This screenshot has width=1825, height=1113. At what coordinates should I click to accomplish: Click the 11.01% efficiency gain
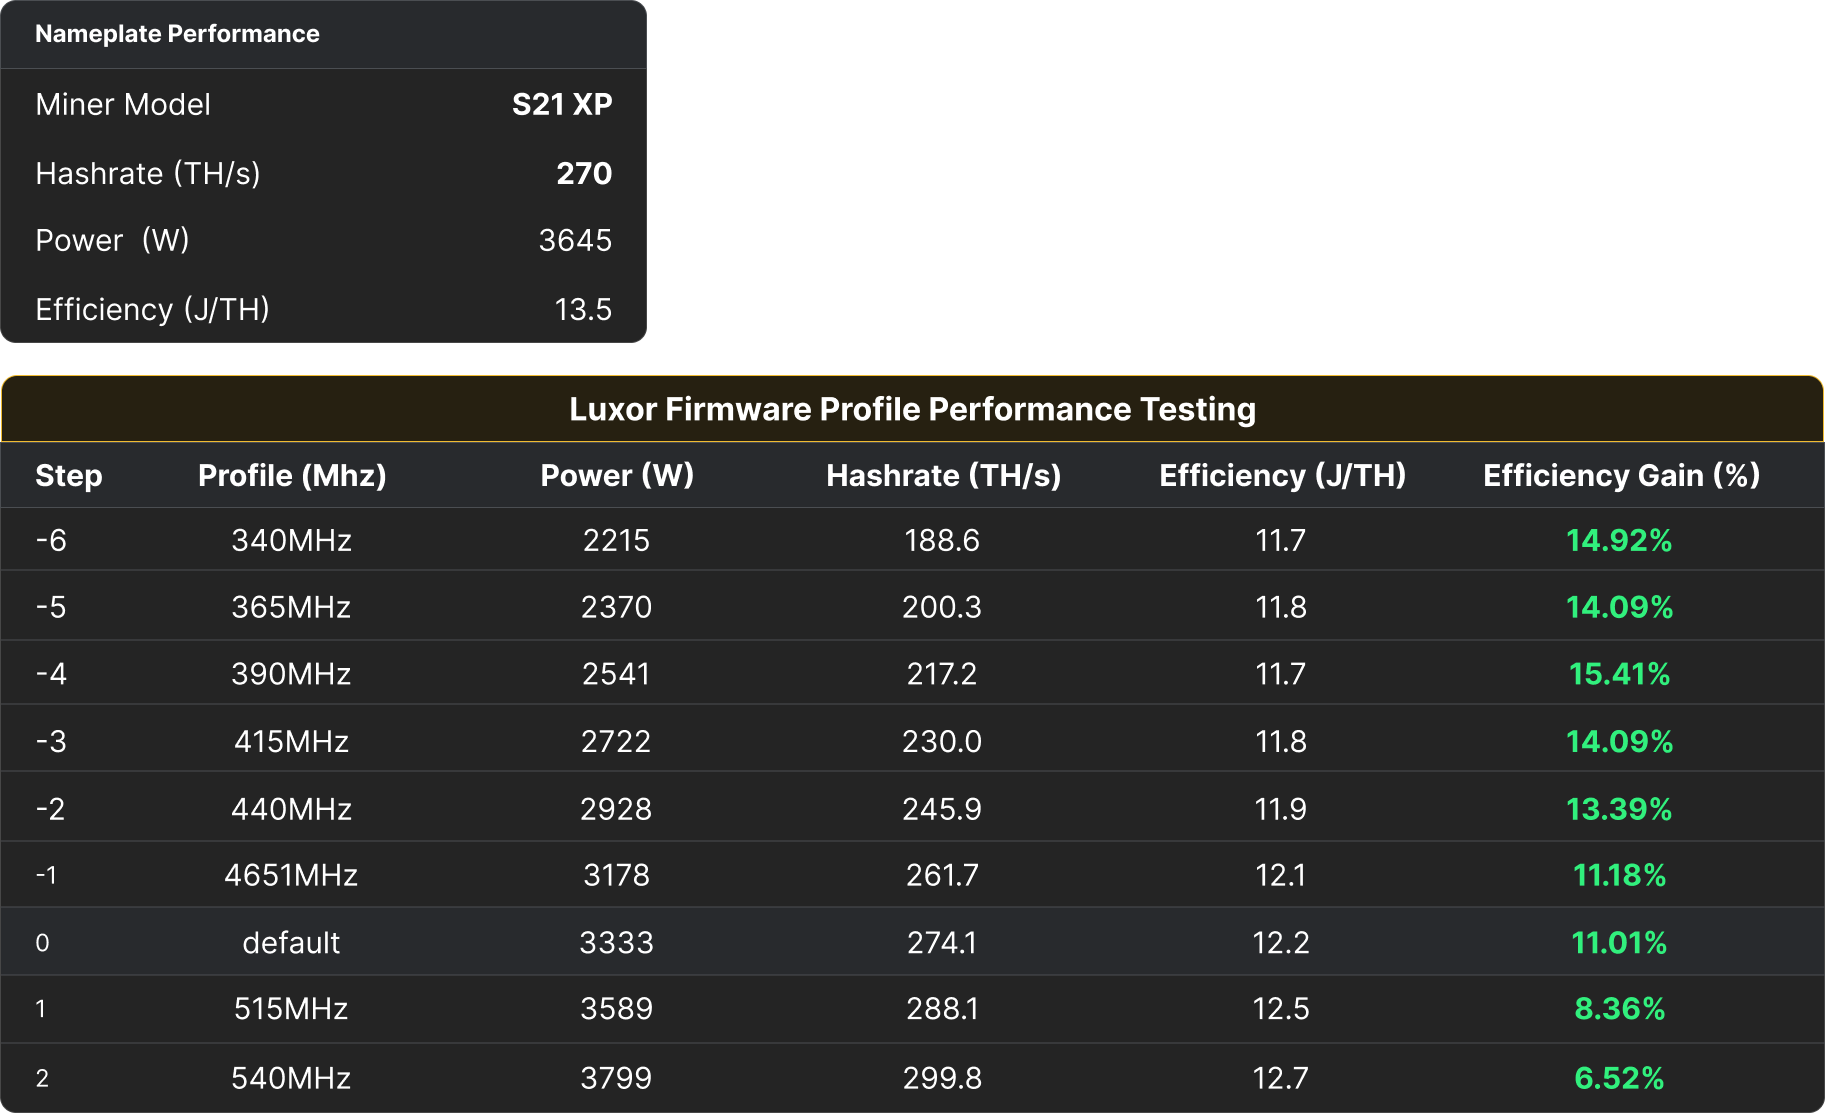tap(1619, 942)
